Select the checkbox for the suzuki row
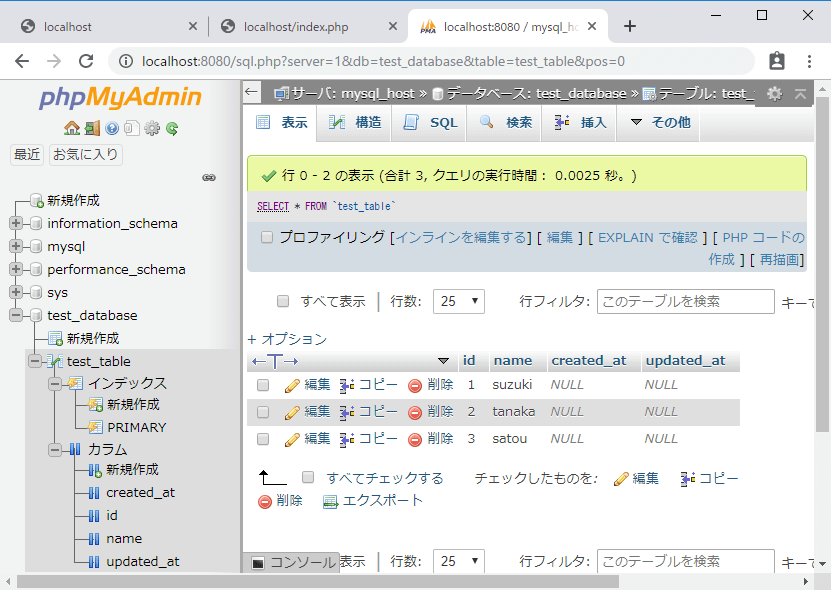This screenshot has width=831, height=590. click(x=263, y=385)
